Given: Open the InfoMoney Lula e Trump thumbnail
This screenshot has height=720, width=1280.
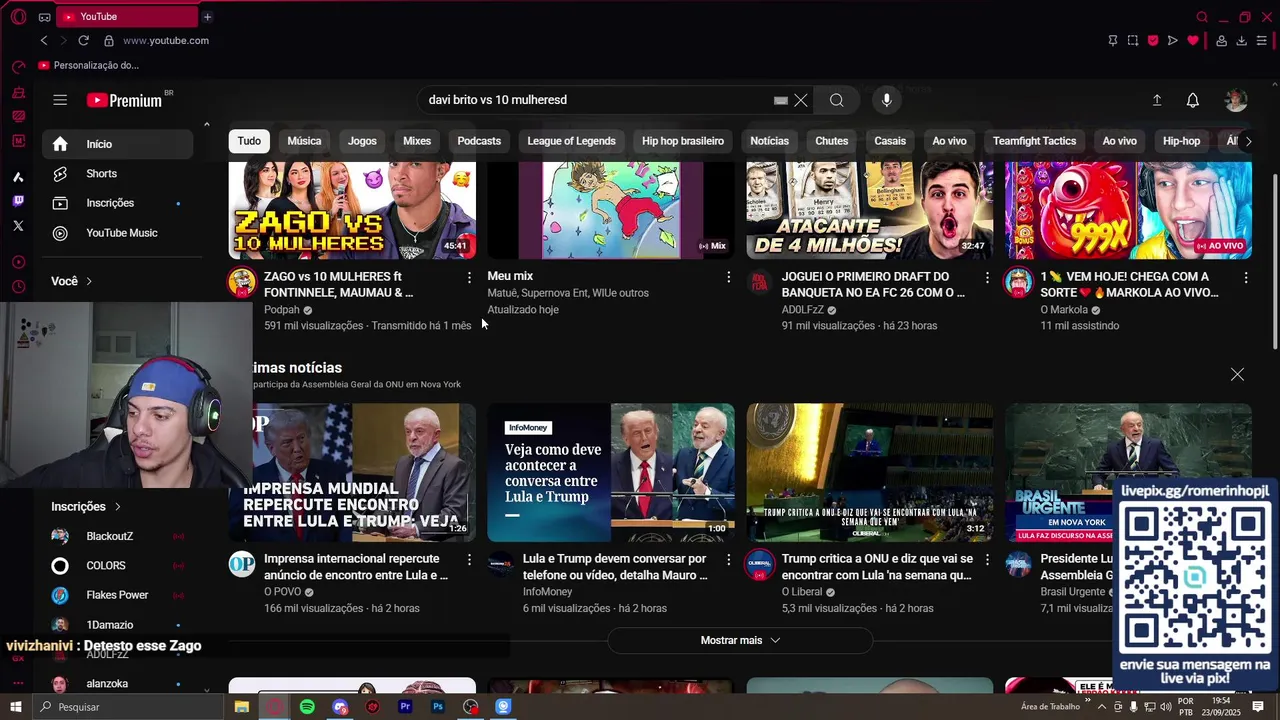Looking at the screenshot, I should (611, 472).
